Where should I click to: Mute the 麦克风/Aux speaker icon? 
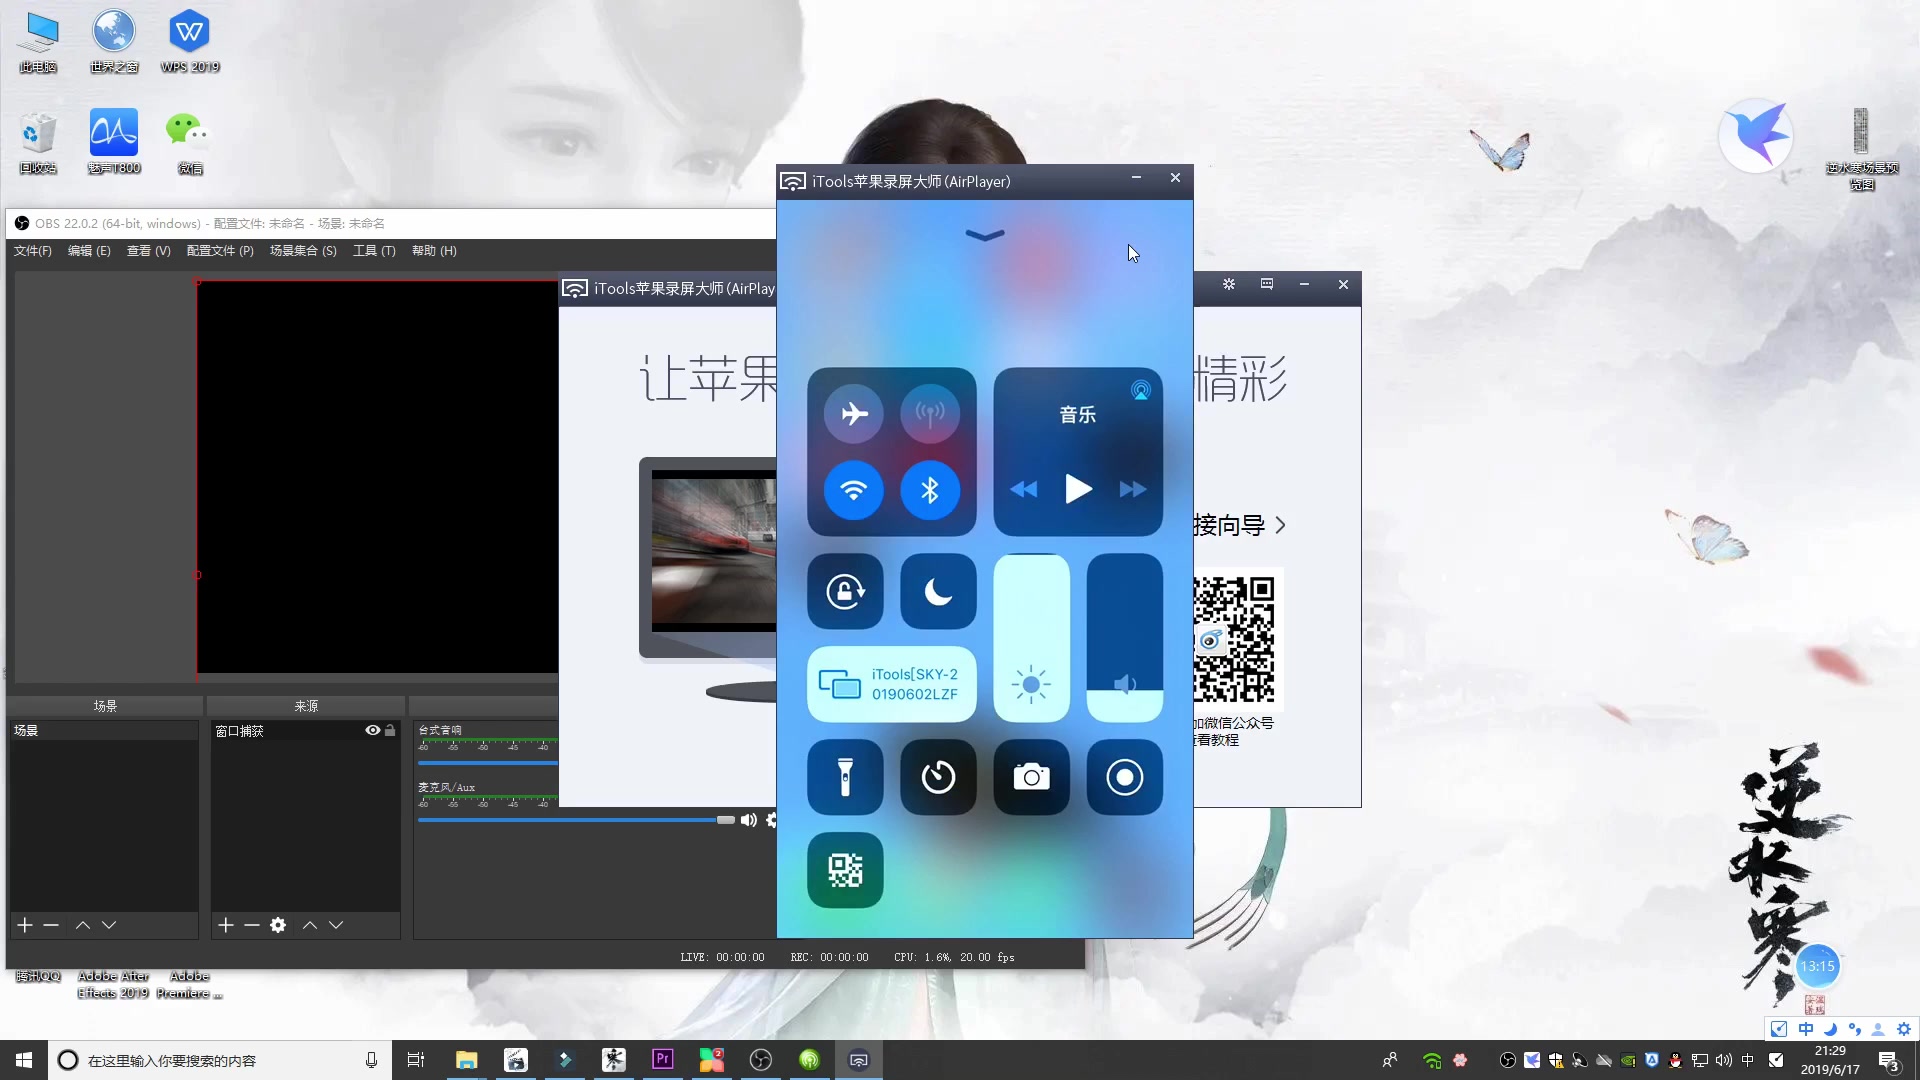coord(748,820)
